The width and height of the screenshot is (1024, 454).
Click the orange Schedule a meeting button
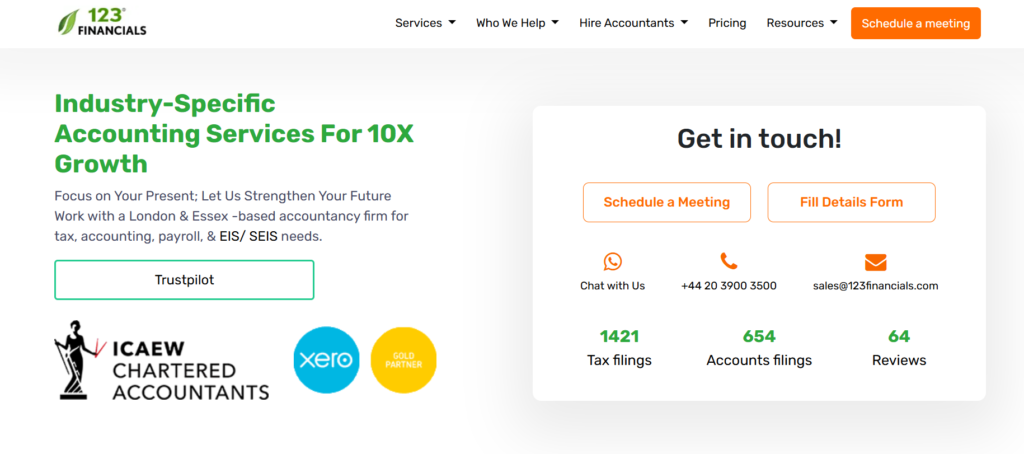pos(916,24)
